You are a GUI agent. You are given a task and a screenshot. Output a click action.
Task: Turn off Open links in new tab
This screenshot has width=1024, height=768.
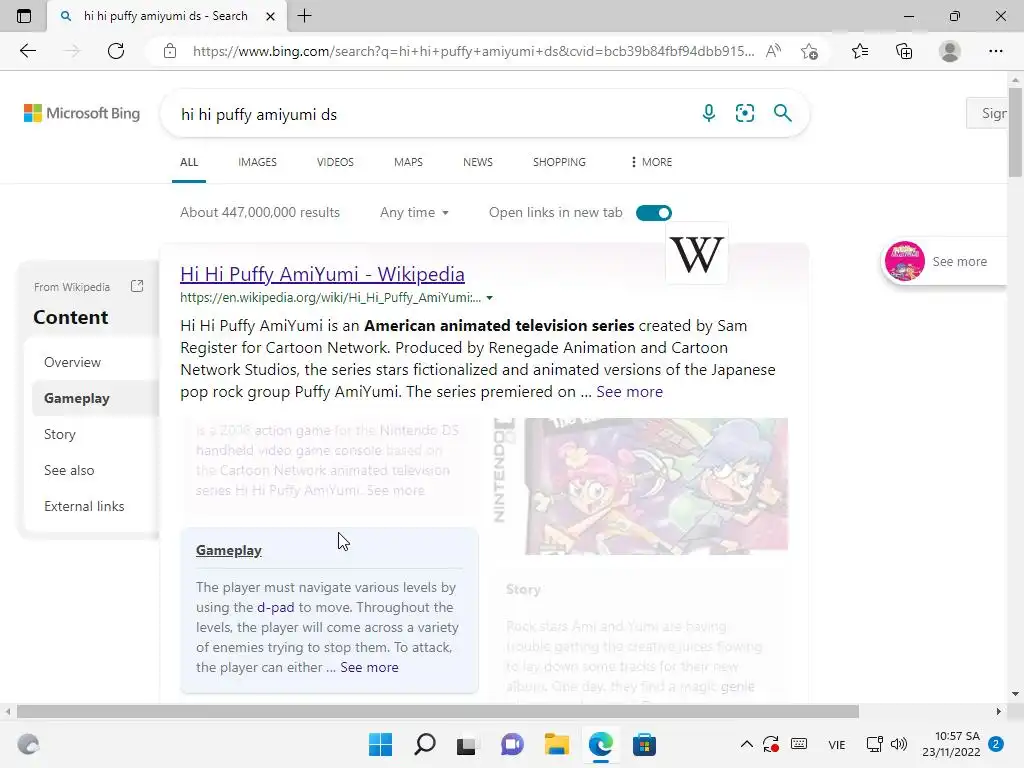[x=654, y=213]
